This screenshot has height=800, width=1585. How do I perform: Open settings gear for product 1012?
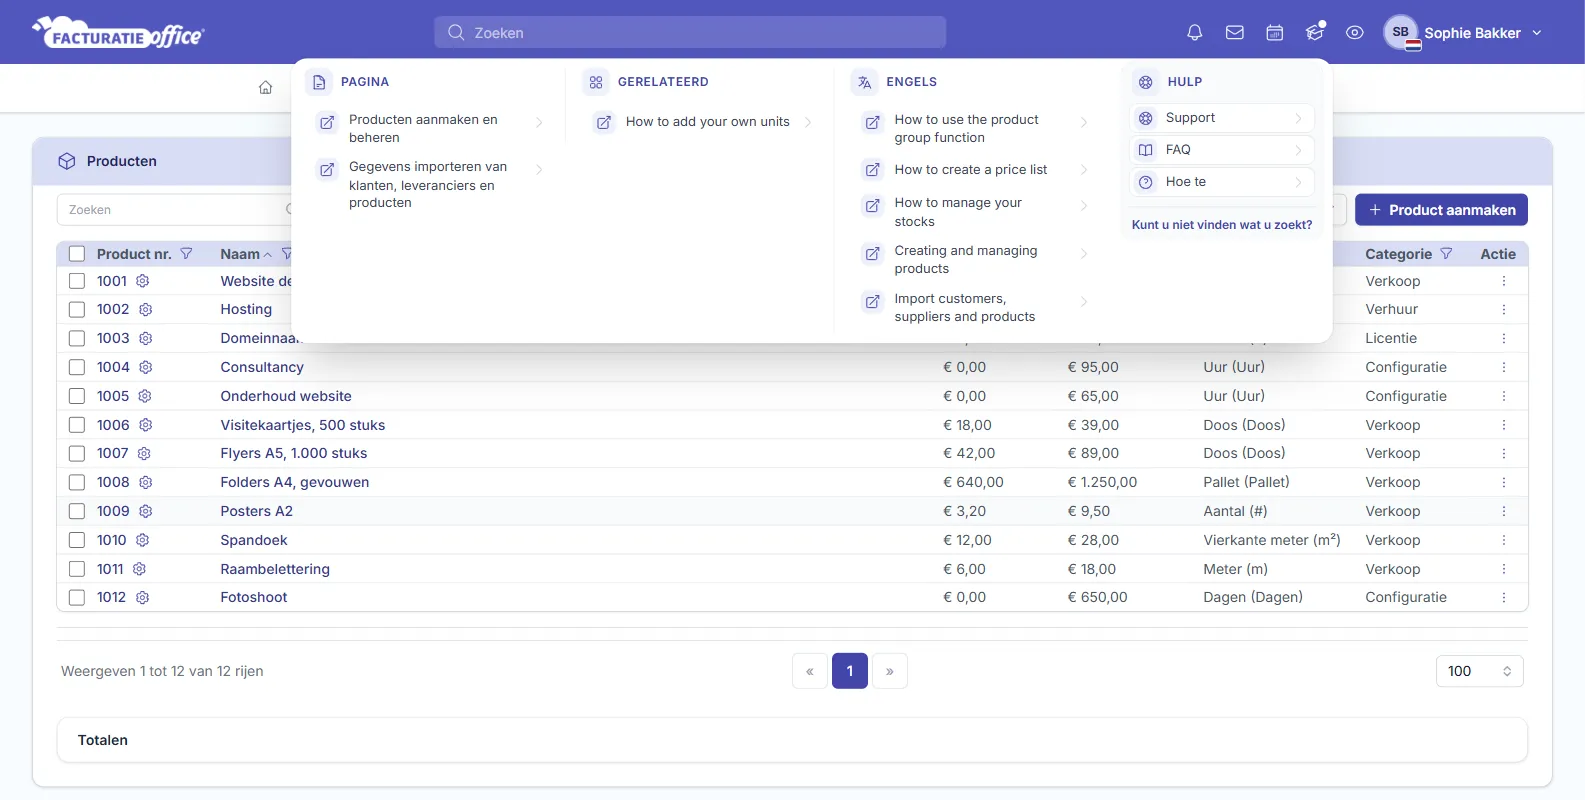click(x=142, y=597)
